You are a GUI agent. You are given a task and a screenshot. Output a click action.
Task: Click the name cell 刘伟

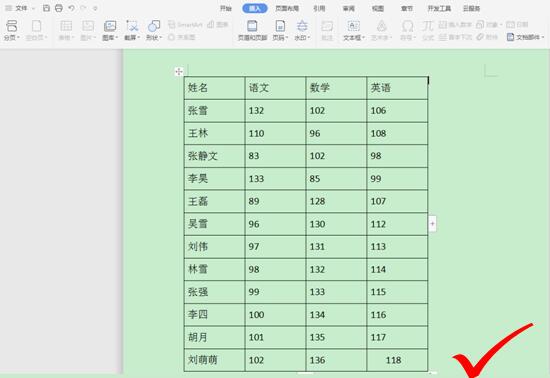(x=214, y=247)
